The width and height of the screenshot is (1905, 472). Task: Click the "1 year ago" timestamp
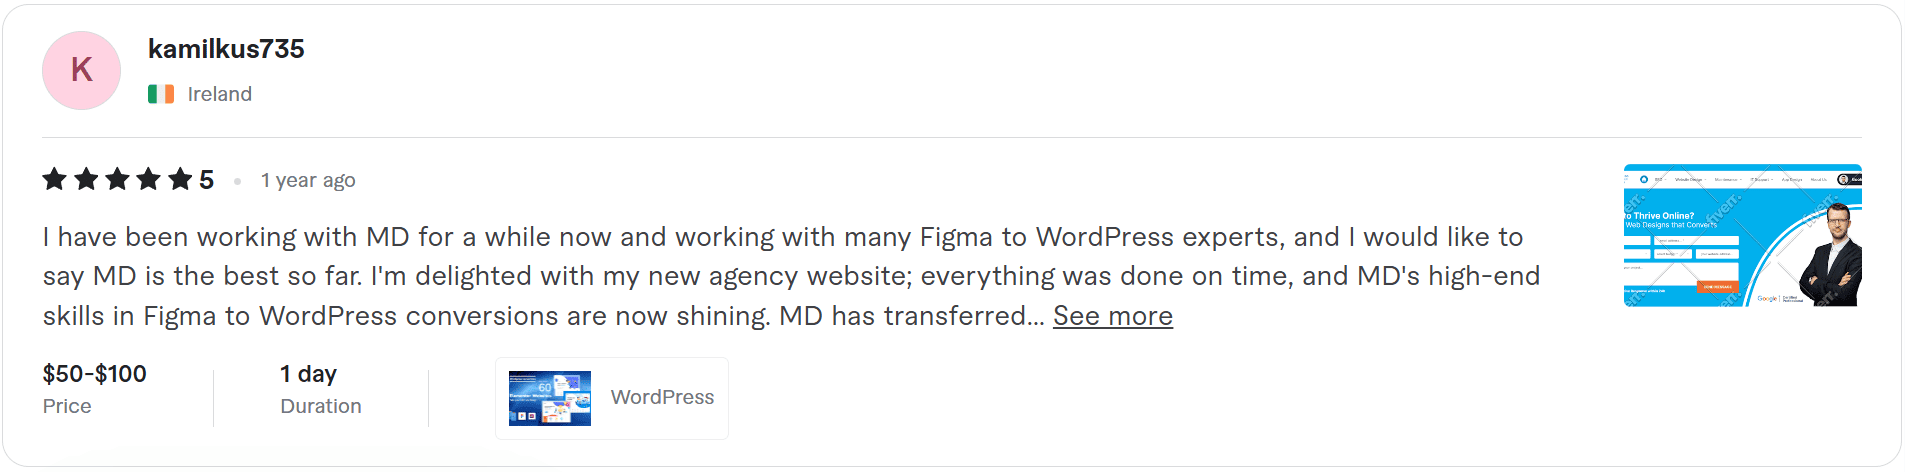tap(308, 181)
